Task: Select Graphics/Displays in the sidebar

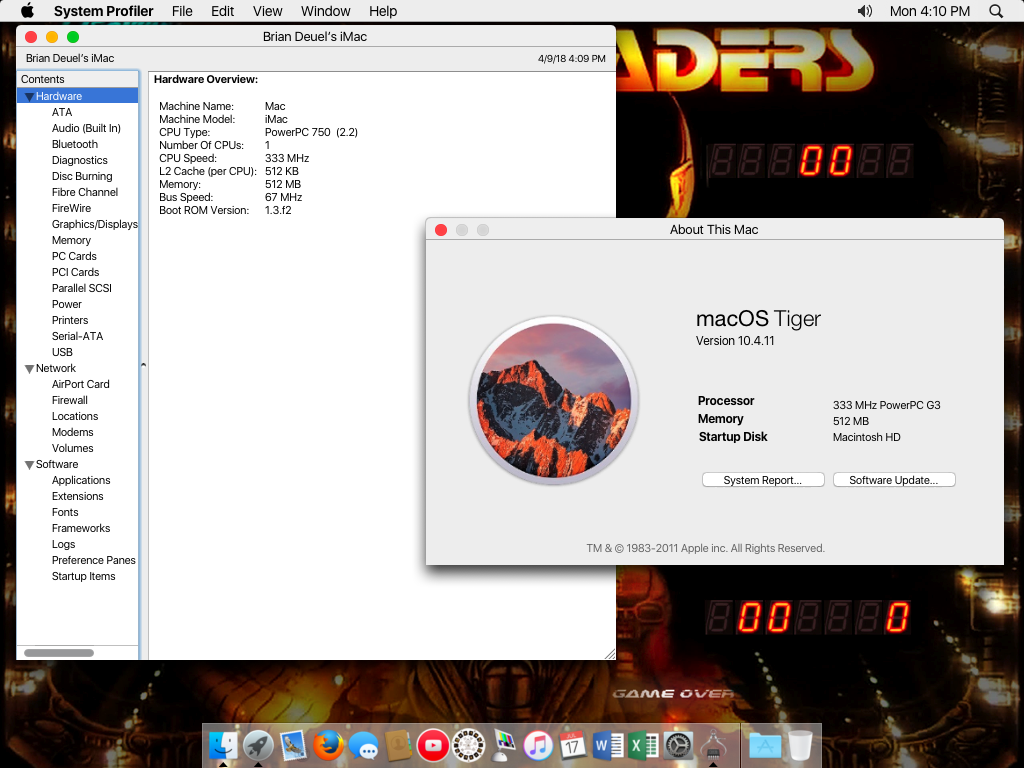Action: [95, 224]
